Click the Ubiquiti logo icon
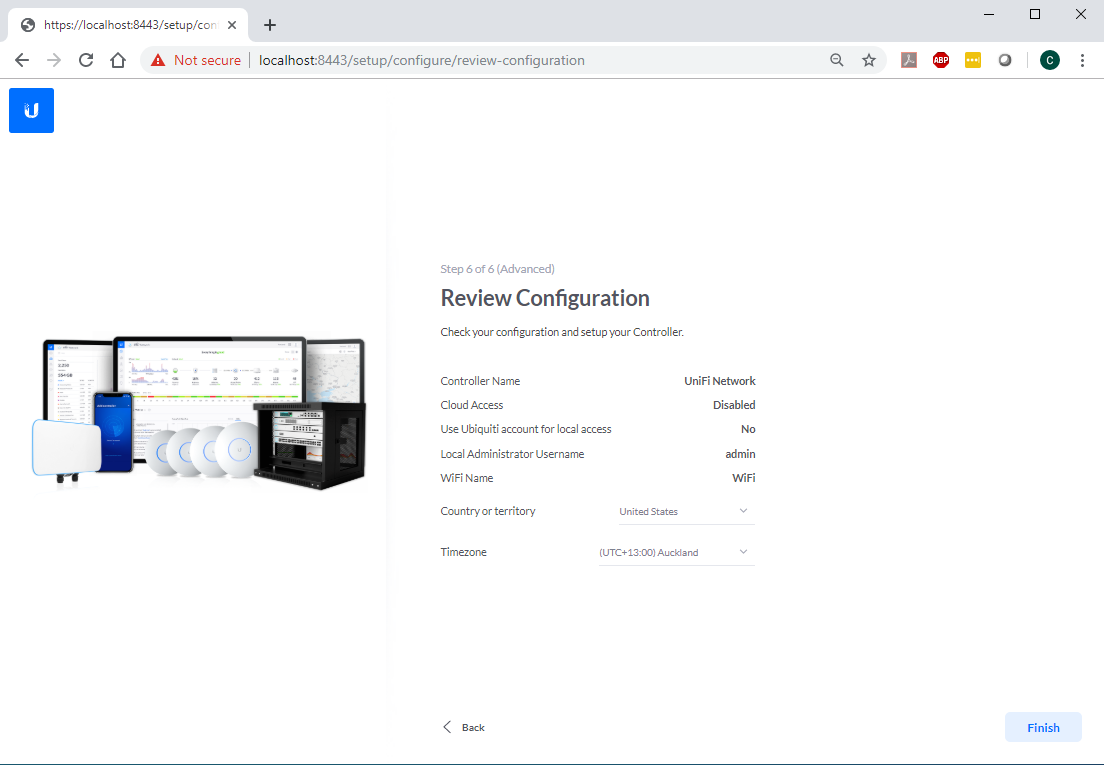This screenshot has width=1104, height=765. [31, 110]
